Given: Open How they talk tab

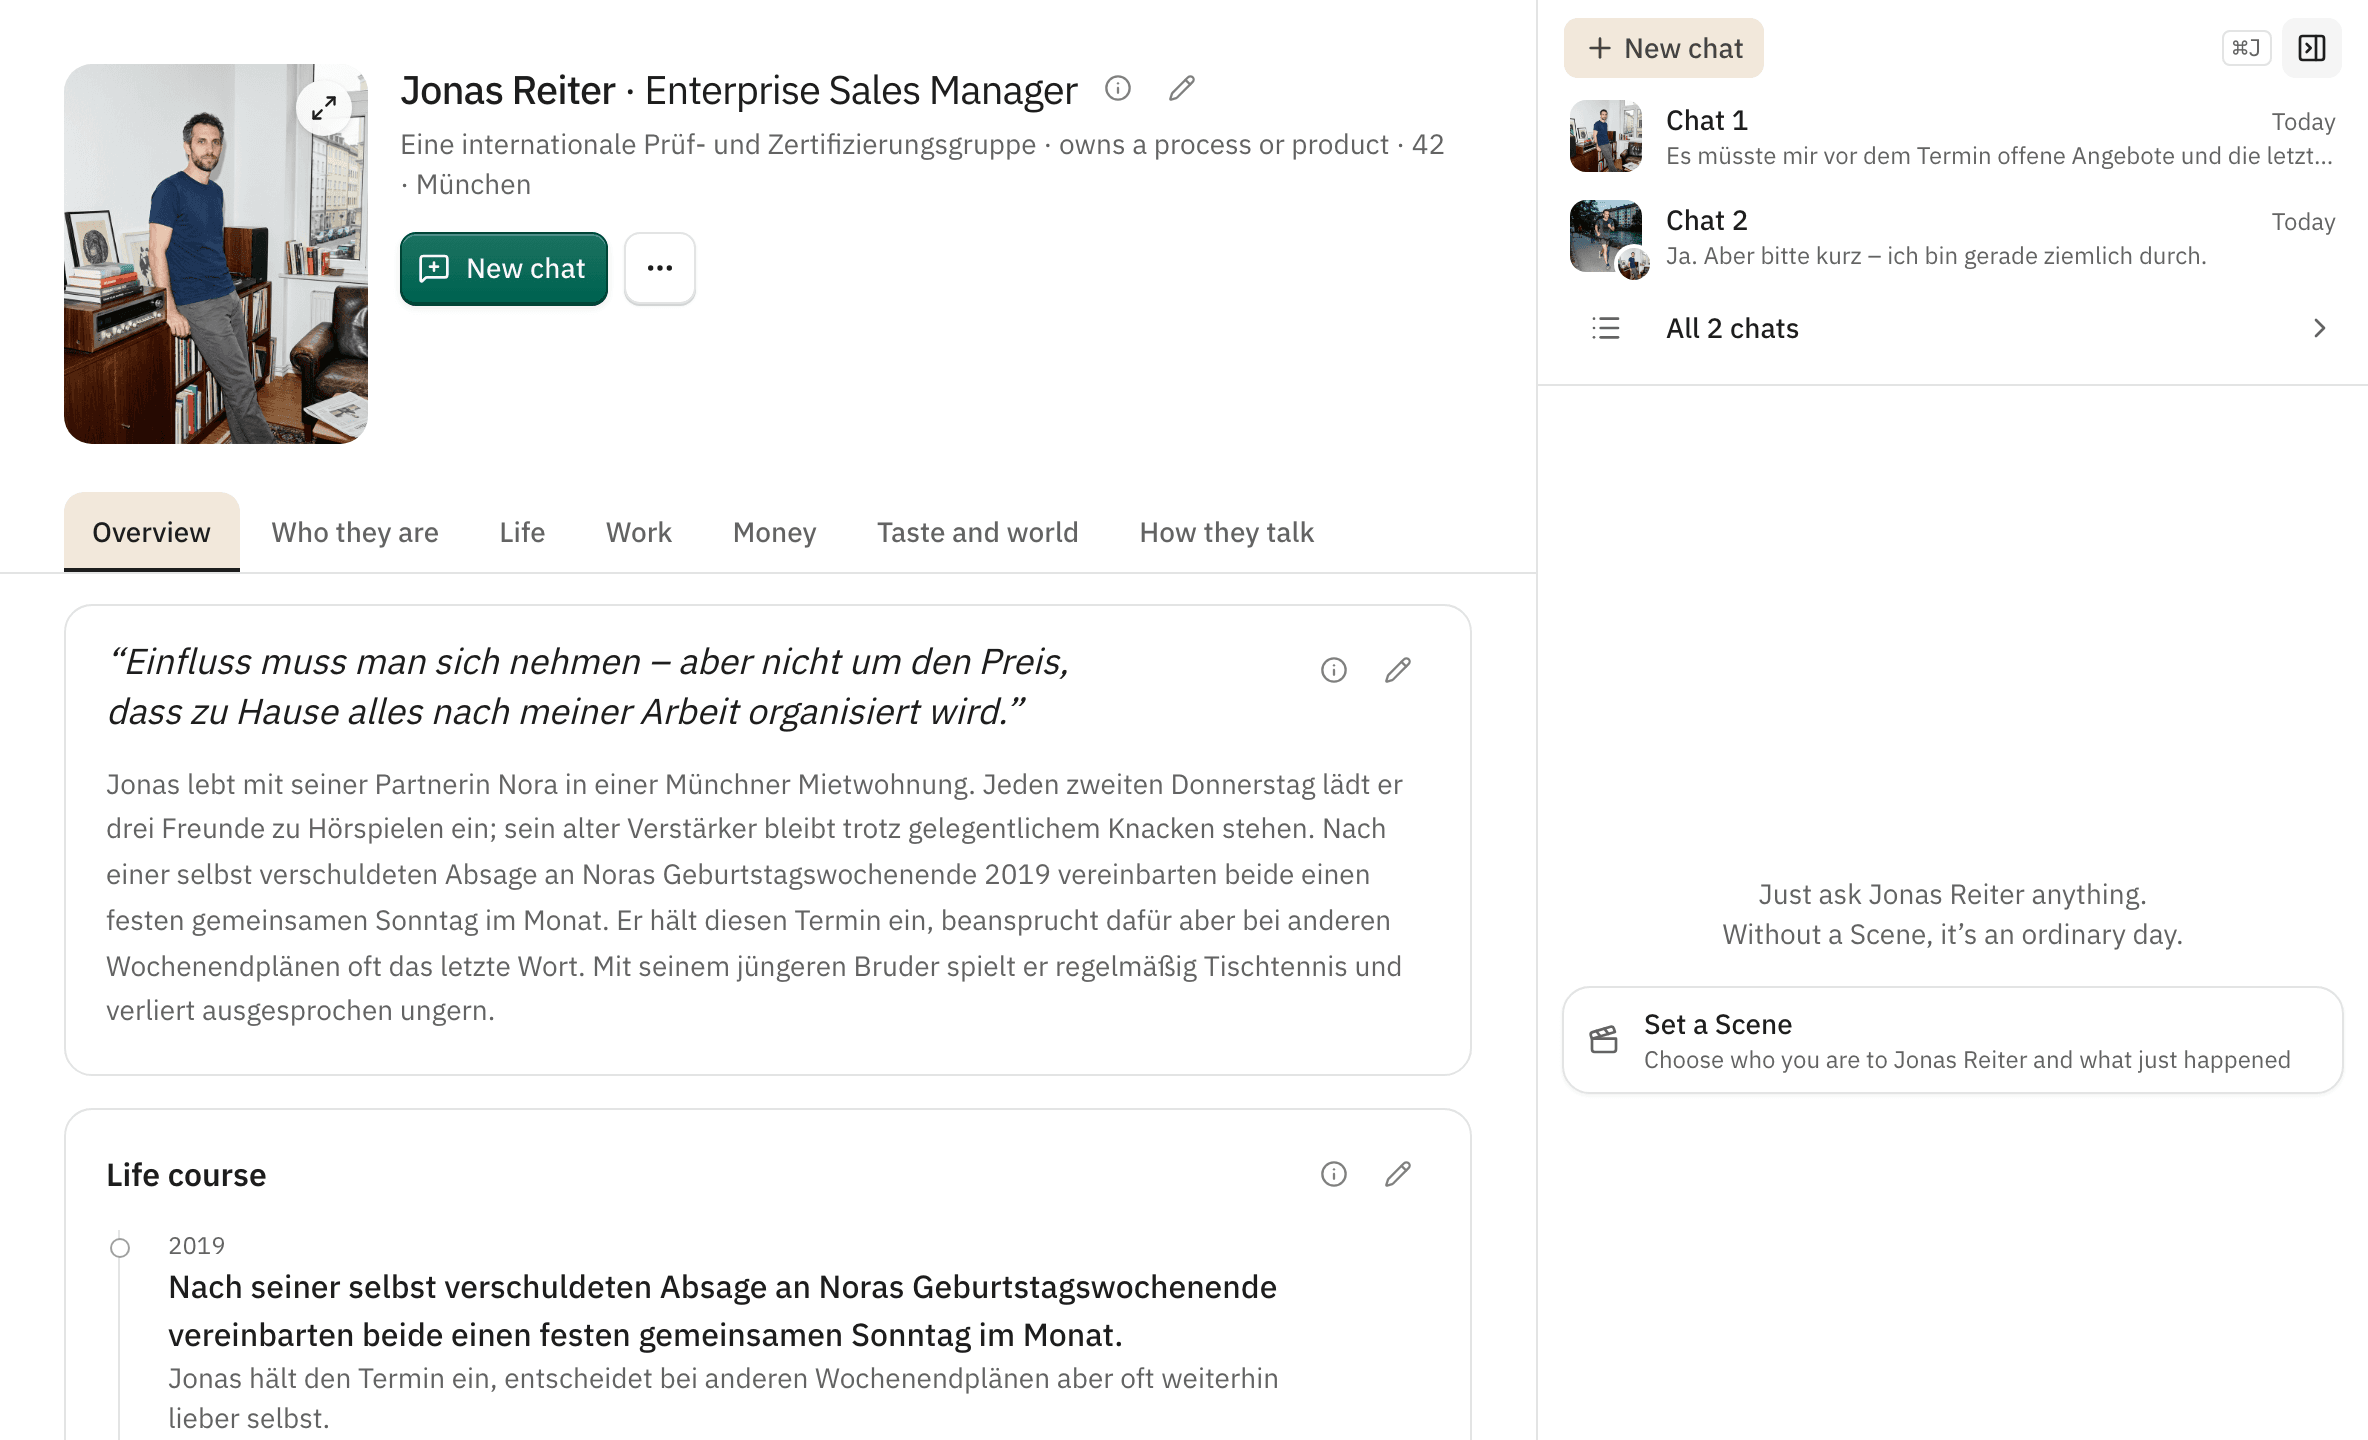Looking at the screenshot, I should coord(1227,532).
